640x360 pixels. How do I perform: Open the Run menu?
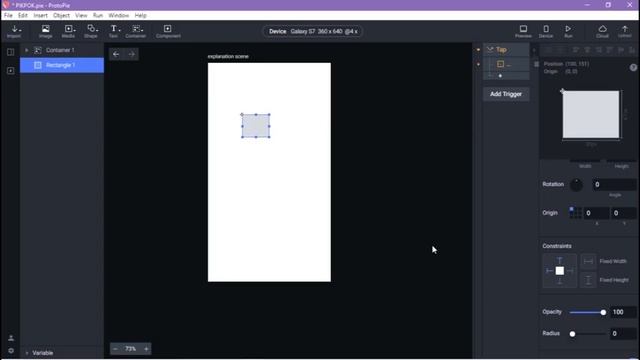(x=98, y=16)
